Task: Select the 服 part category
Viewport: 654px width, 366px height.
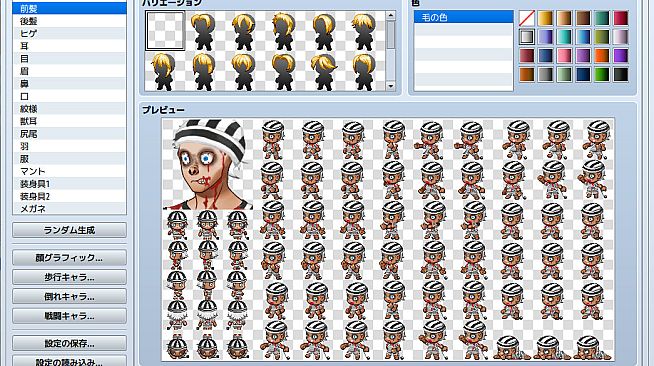Action: point(69,158)
